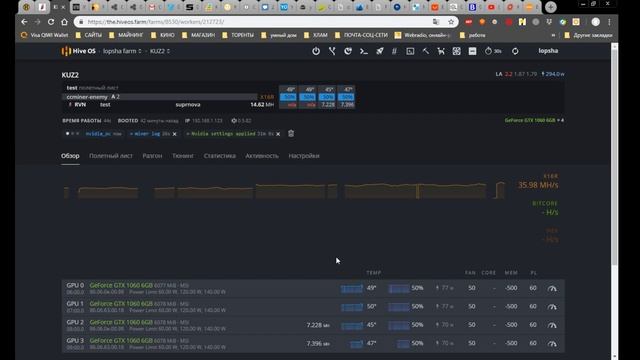Open the Тюнинг tab
640x360 pixels.
tap(183, 156)
